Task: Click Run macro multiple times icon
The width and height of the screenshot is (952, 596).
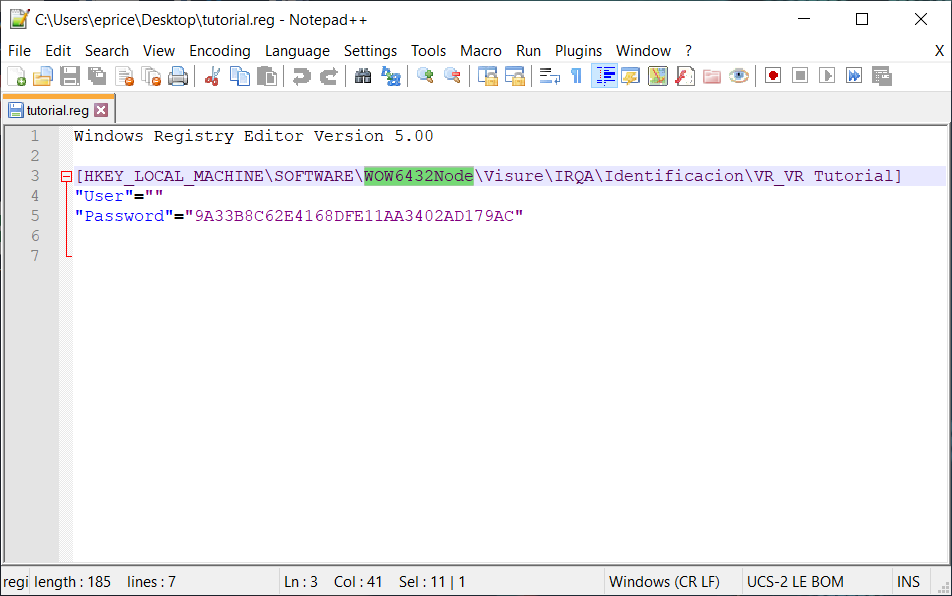Action: (854, 76)
